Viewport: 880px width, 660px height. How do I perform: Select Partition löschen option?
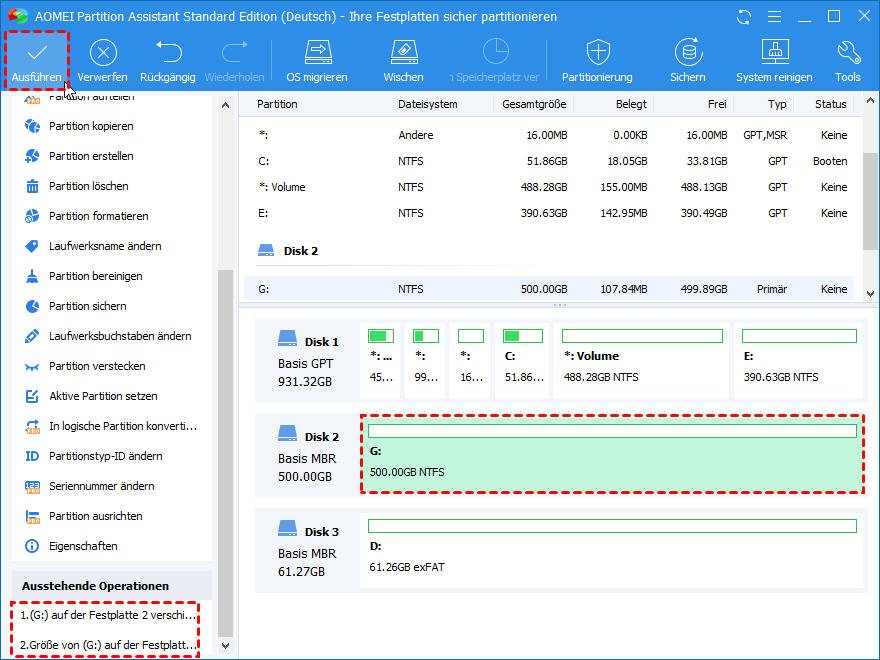(x=88, y=186)
